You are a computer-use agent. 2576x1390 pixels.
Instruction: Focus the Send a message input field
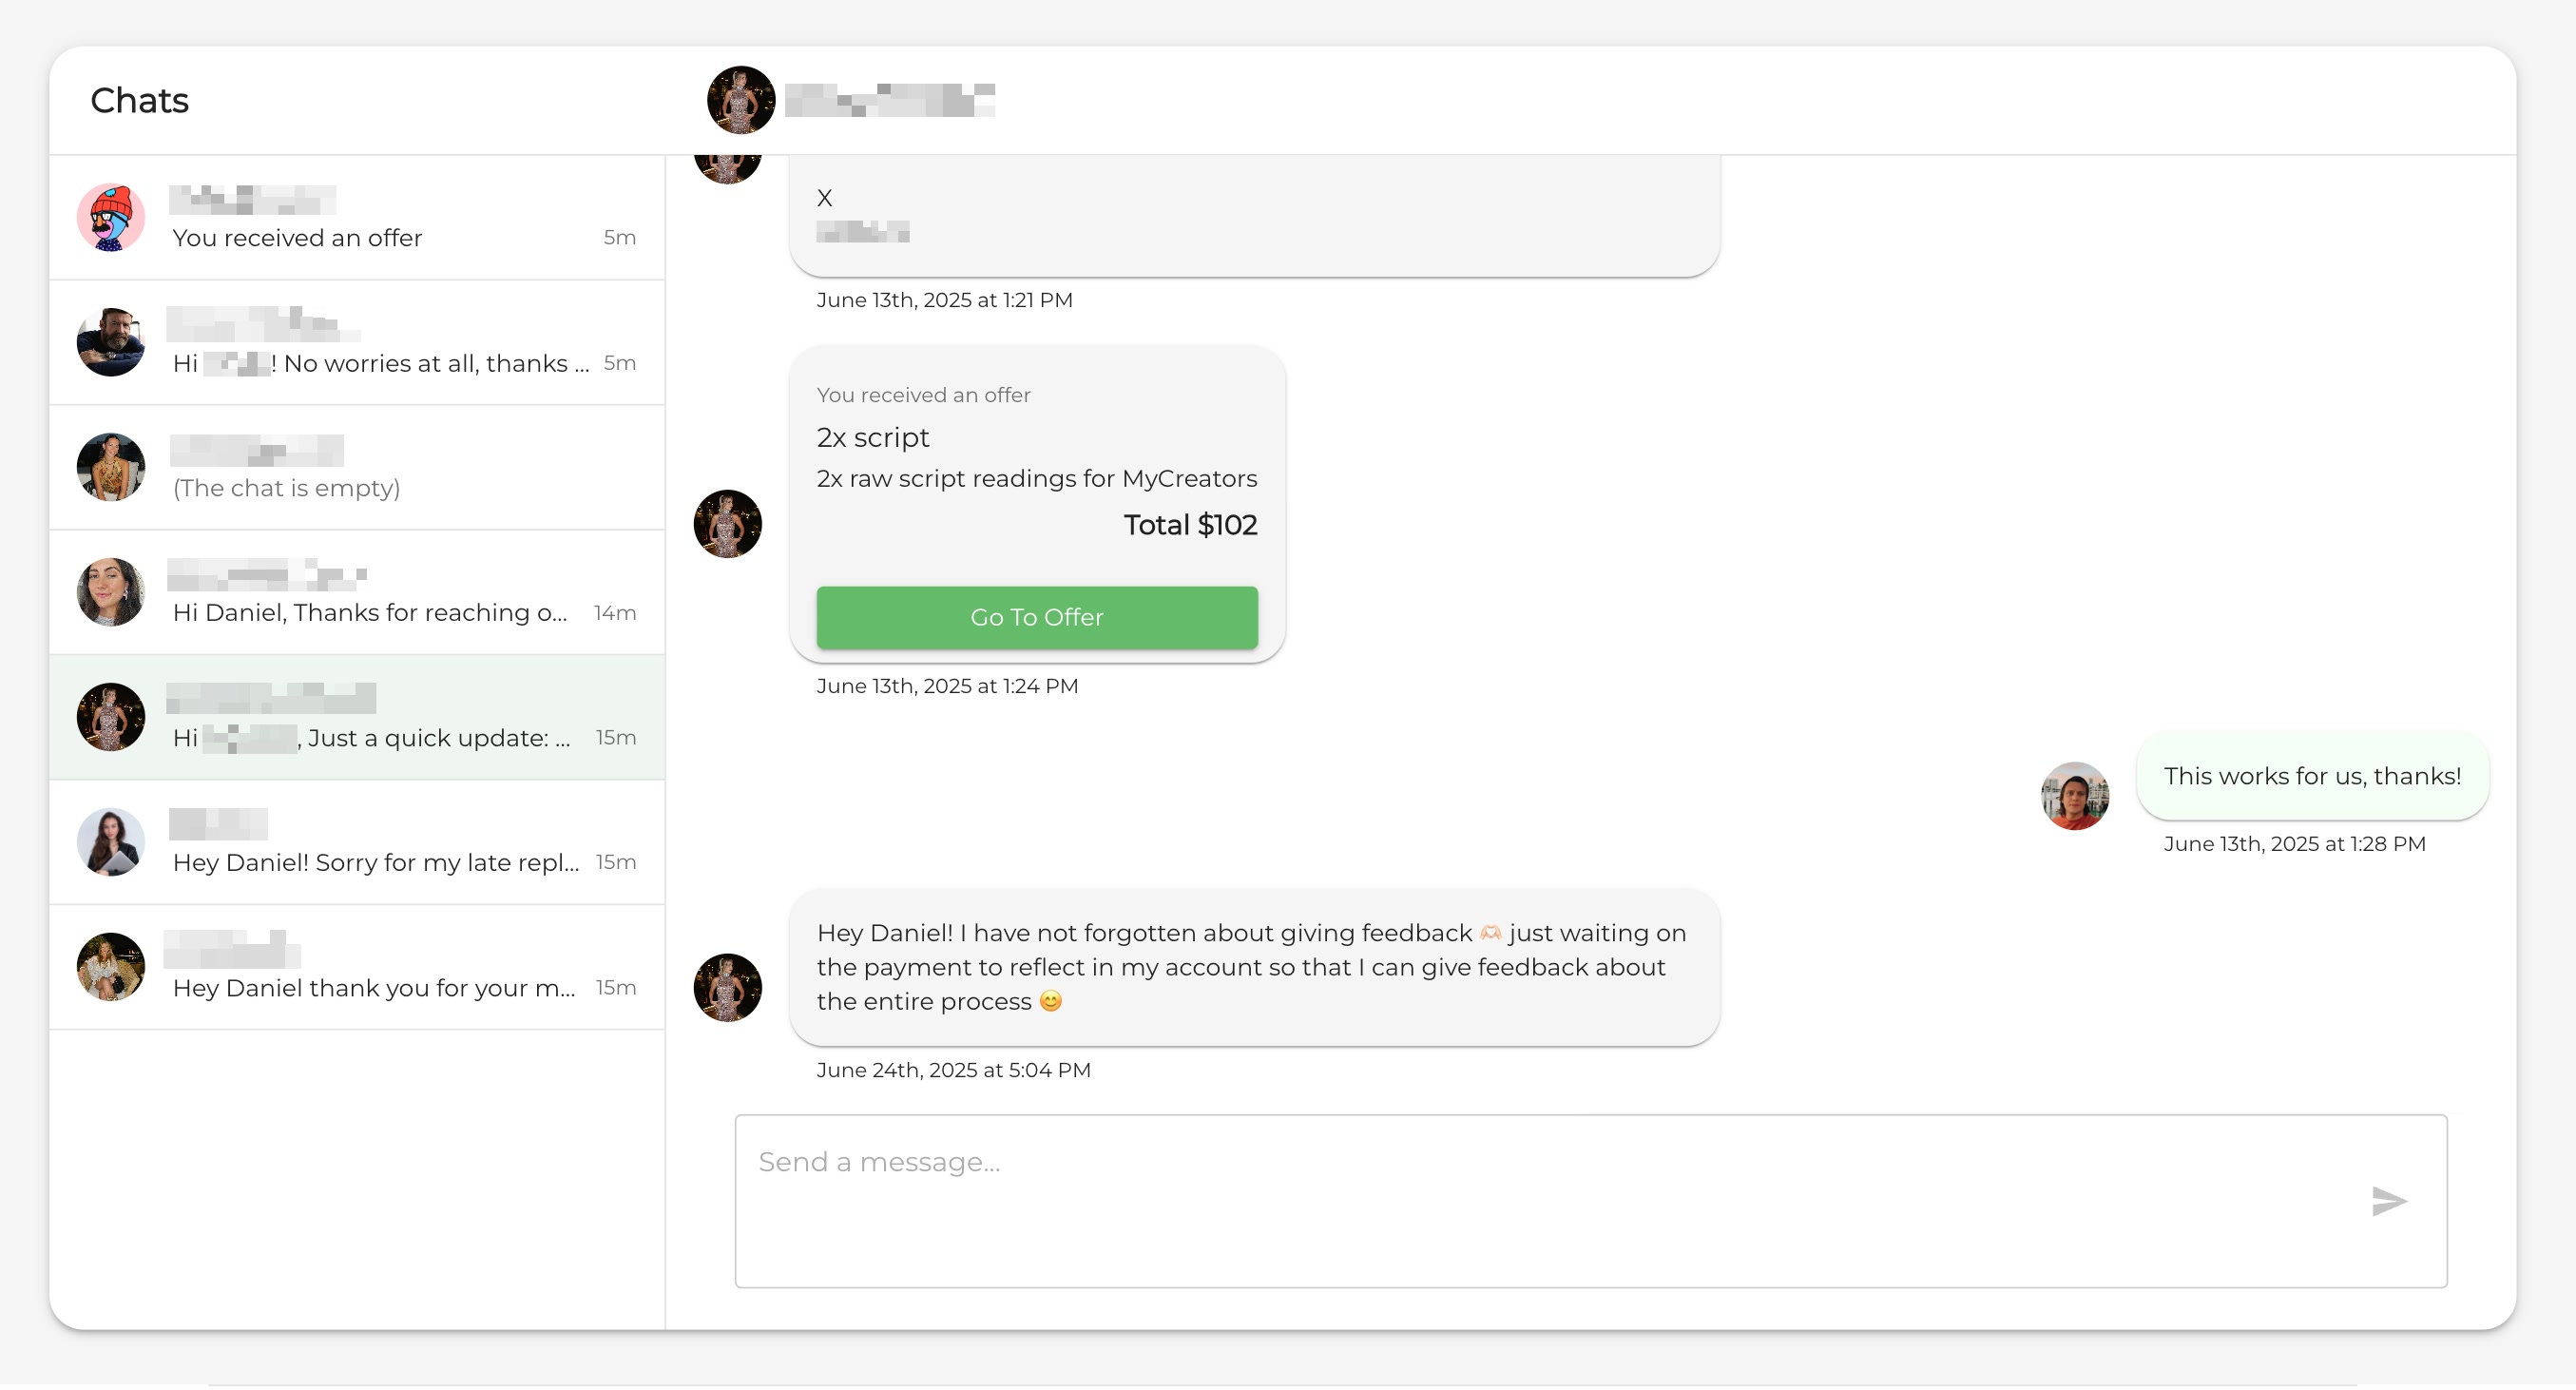[x=1590, y=1201]
